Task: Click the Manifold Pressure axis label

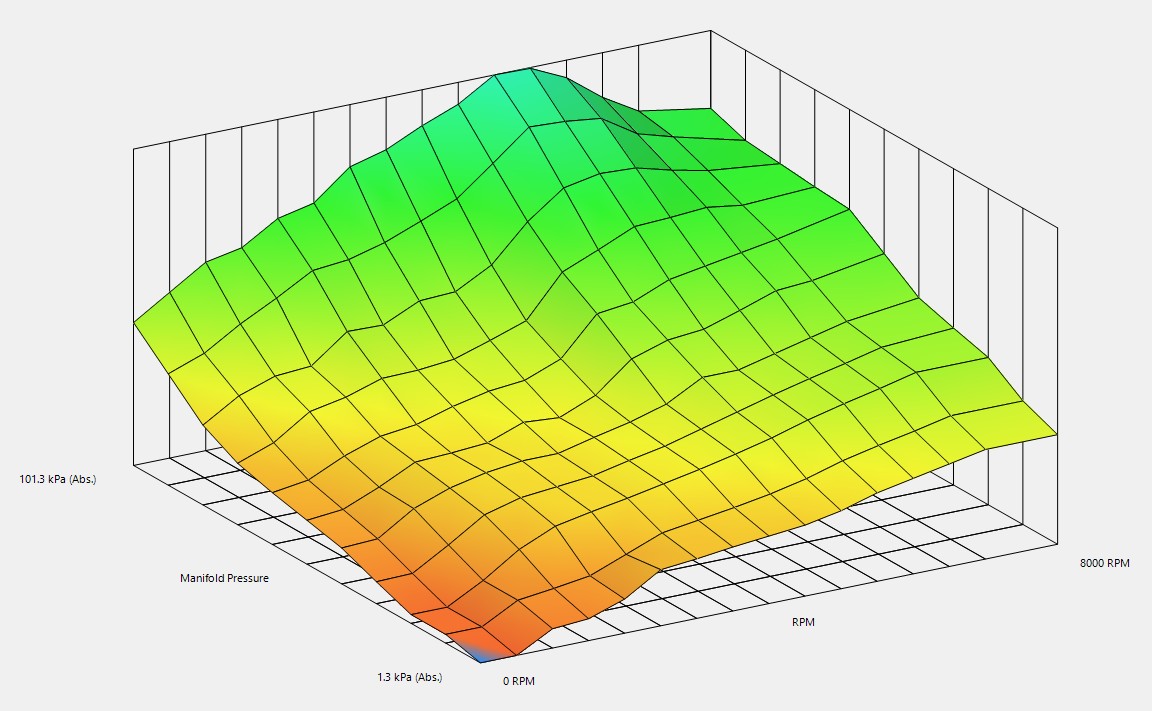Action: coord(224,578)
